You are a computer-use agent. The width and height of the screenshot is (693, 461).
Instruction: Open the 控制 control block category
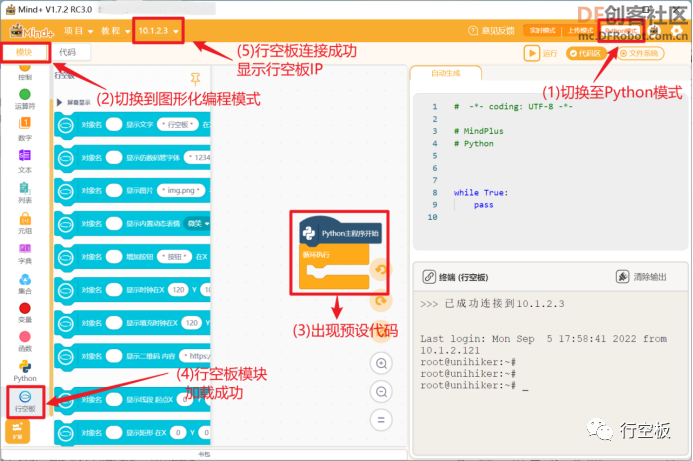click(25, 72)
